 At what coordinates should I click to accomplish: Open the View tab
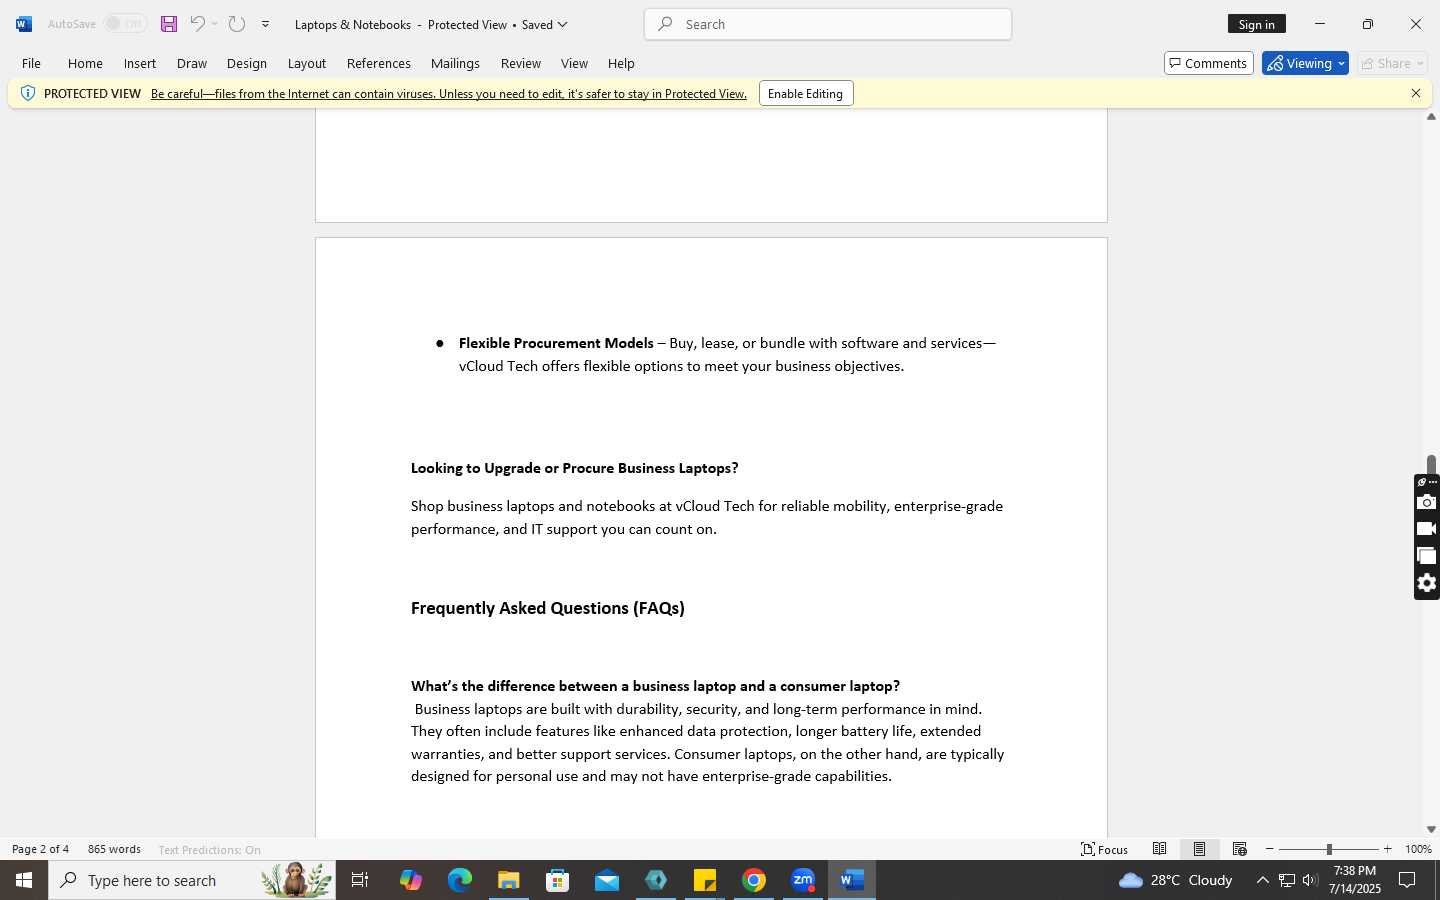pyautogui.click(x=574, y=63)
